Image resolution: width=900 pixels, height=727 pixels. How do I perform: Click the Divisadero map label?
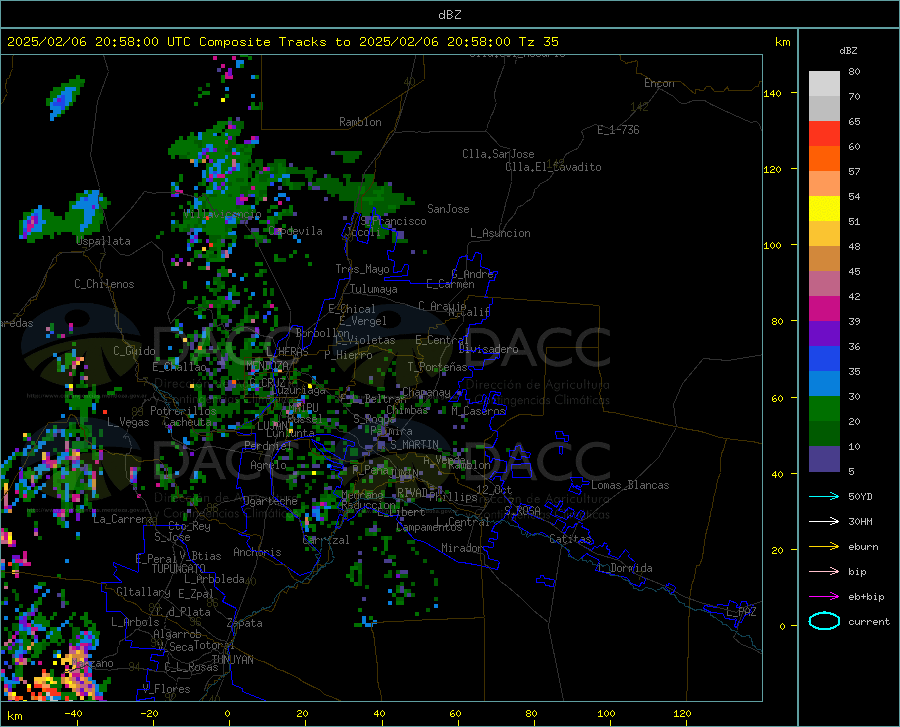[488, 349]
